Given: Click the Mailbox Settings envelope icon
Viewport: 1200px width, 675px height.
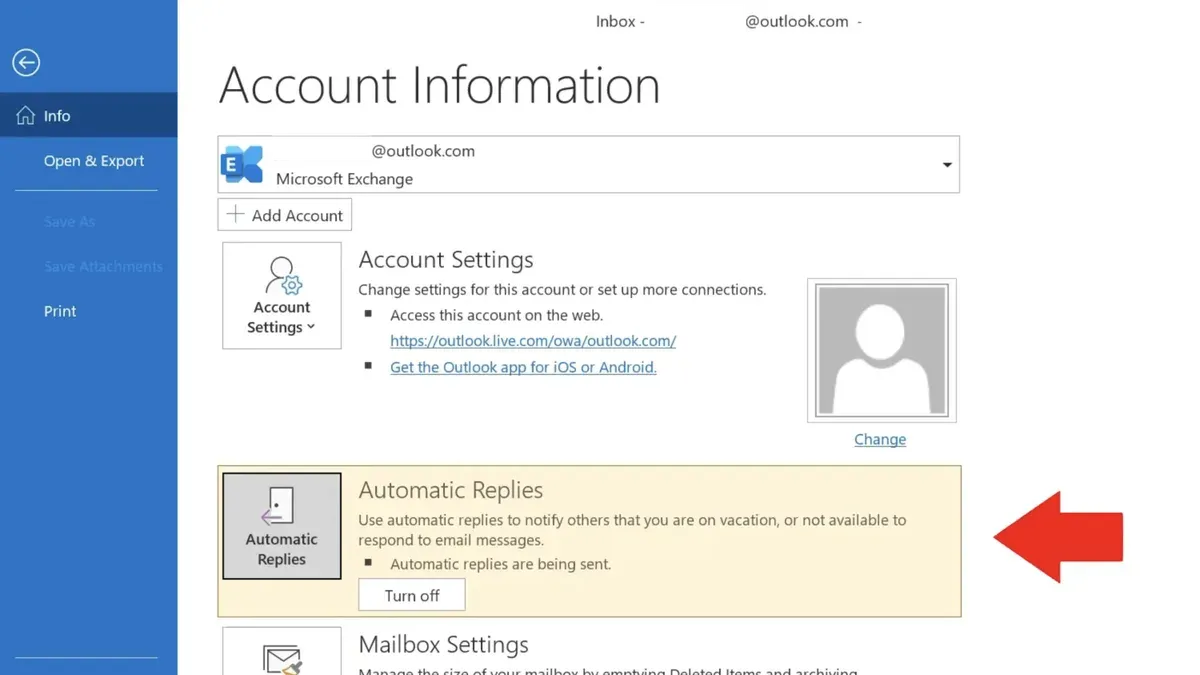Looking at the screenshot, I should click(281, 658).
